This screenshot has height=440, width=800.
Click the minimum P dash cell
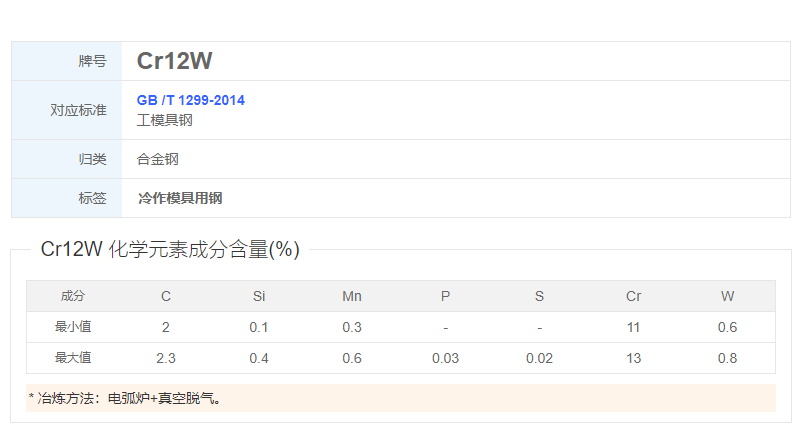coord(445,328)
